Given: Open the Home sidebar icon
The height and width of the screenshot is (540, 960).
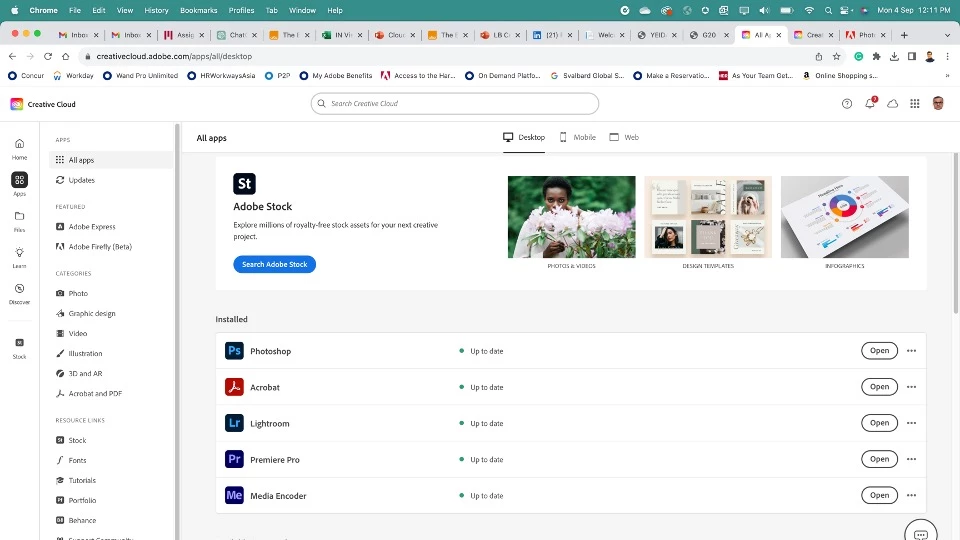Looking at the screenshot, I should (x=20, y=144).
